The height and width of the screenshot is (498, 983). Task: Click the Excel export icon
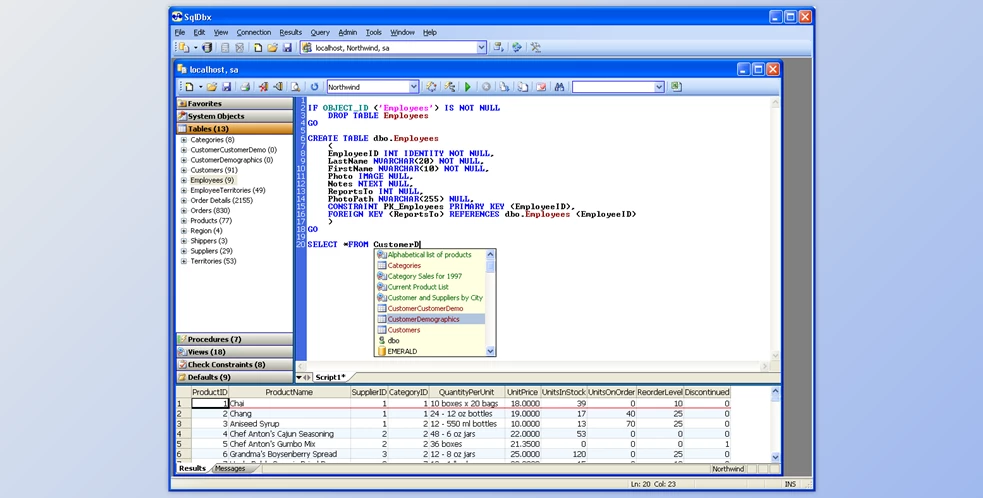676,87
